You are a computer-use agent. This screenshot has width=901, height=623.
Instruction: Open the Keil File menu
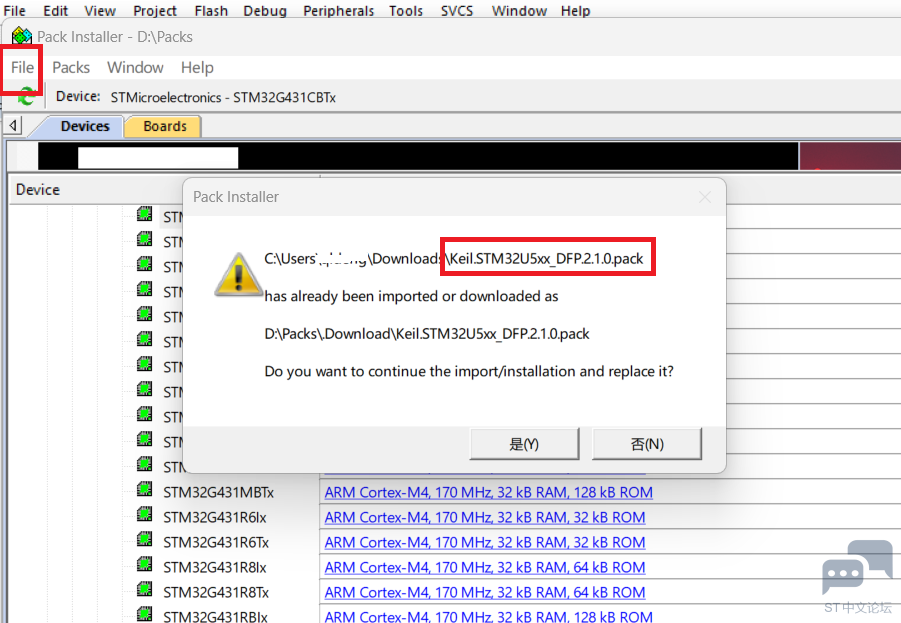click(x=14, y=10)
